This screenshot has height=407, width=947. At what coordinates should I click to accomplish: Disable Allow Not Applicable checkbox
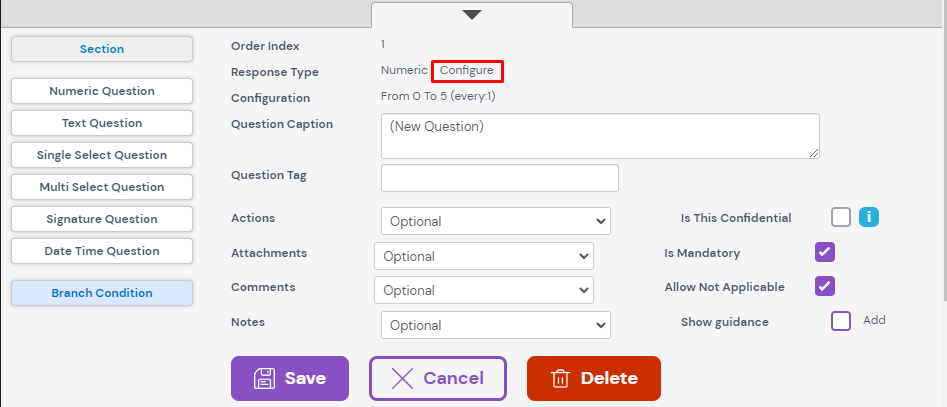pyautogui.click(x=825, y=286)
